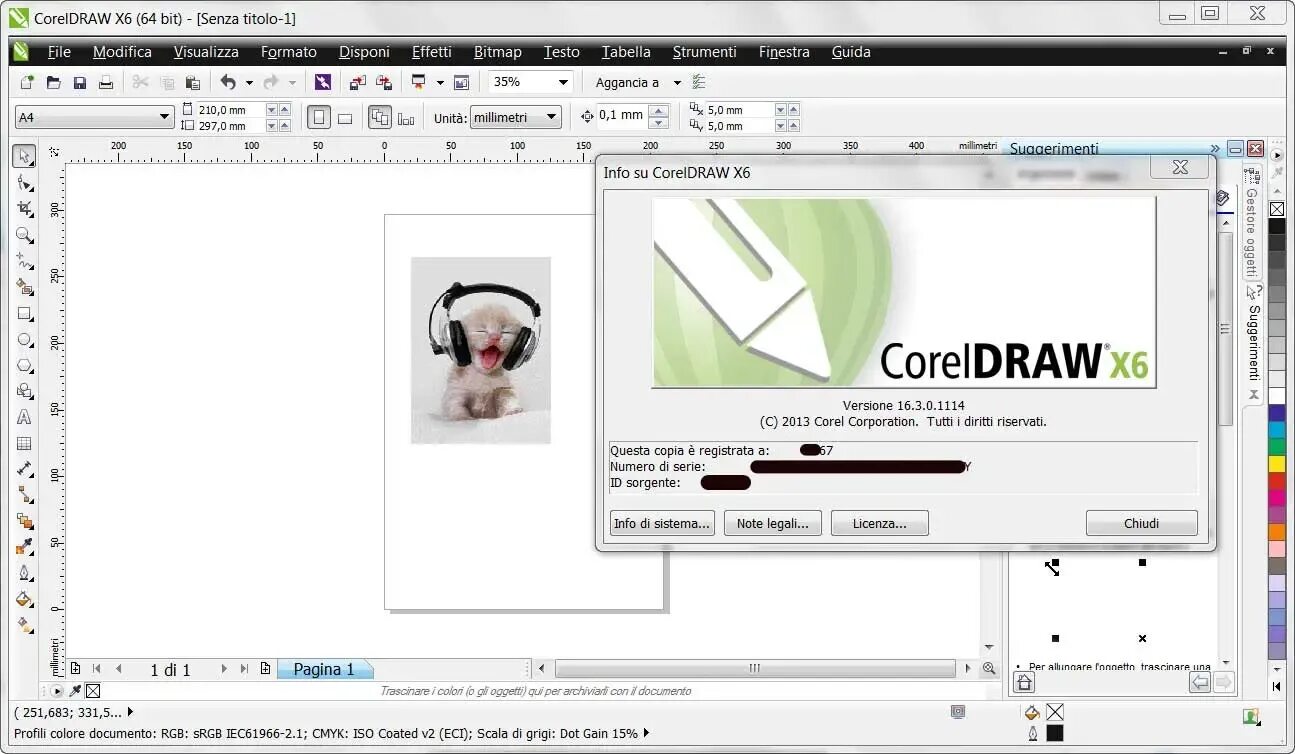Click the Suggerimenti home button
Image resolution: width=1295 pixels, height=754 pixels.
[x=1024, y=682]
